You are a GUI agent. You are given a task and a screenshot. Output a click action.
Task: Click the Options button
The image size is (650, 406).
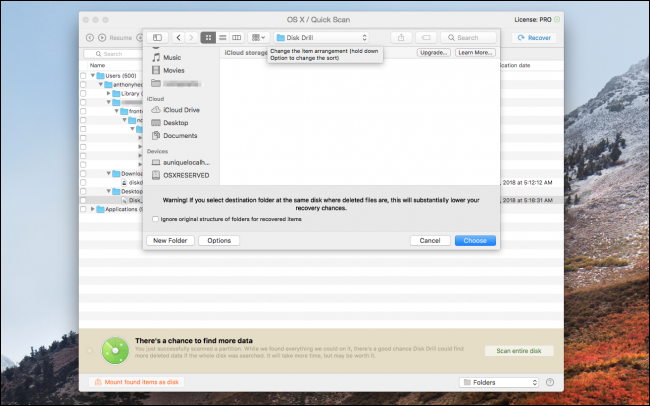(219, 241)
